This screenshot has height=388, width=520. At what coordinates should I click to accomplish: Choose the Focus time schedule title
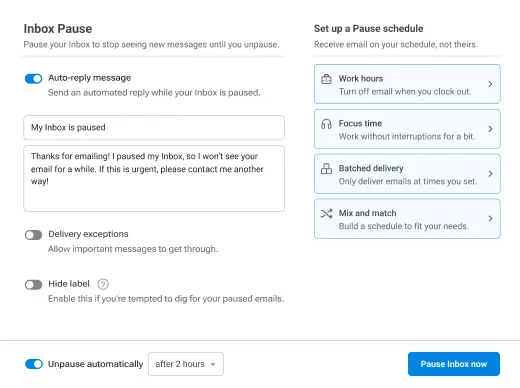coord(360,124)
